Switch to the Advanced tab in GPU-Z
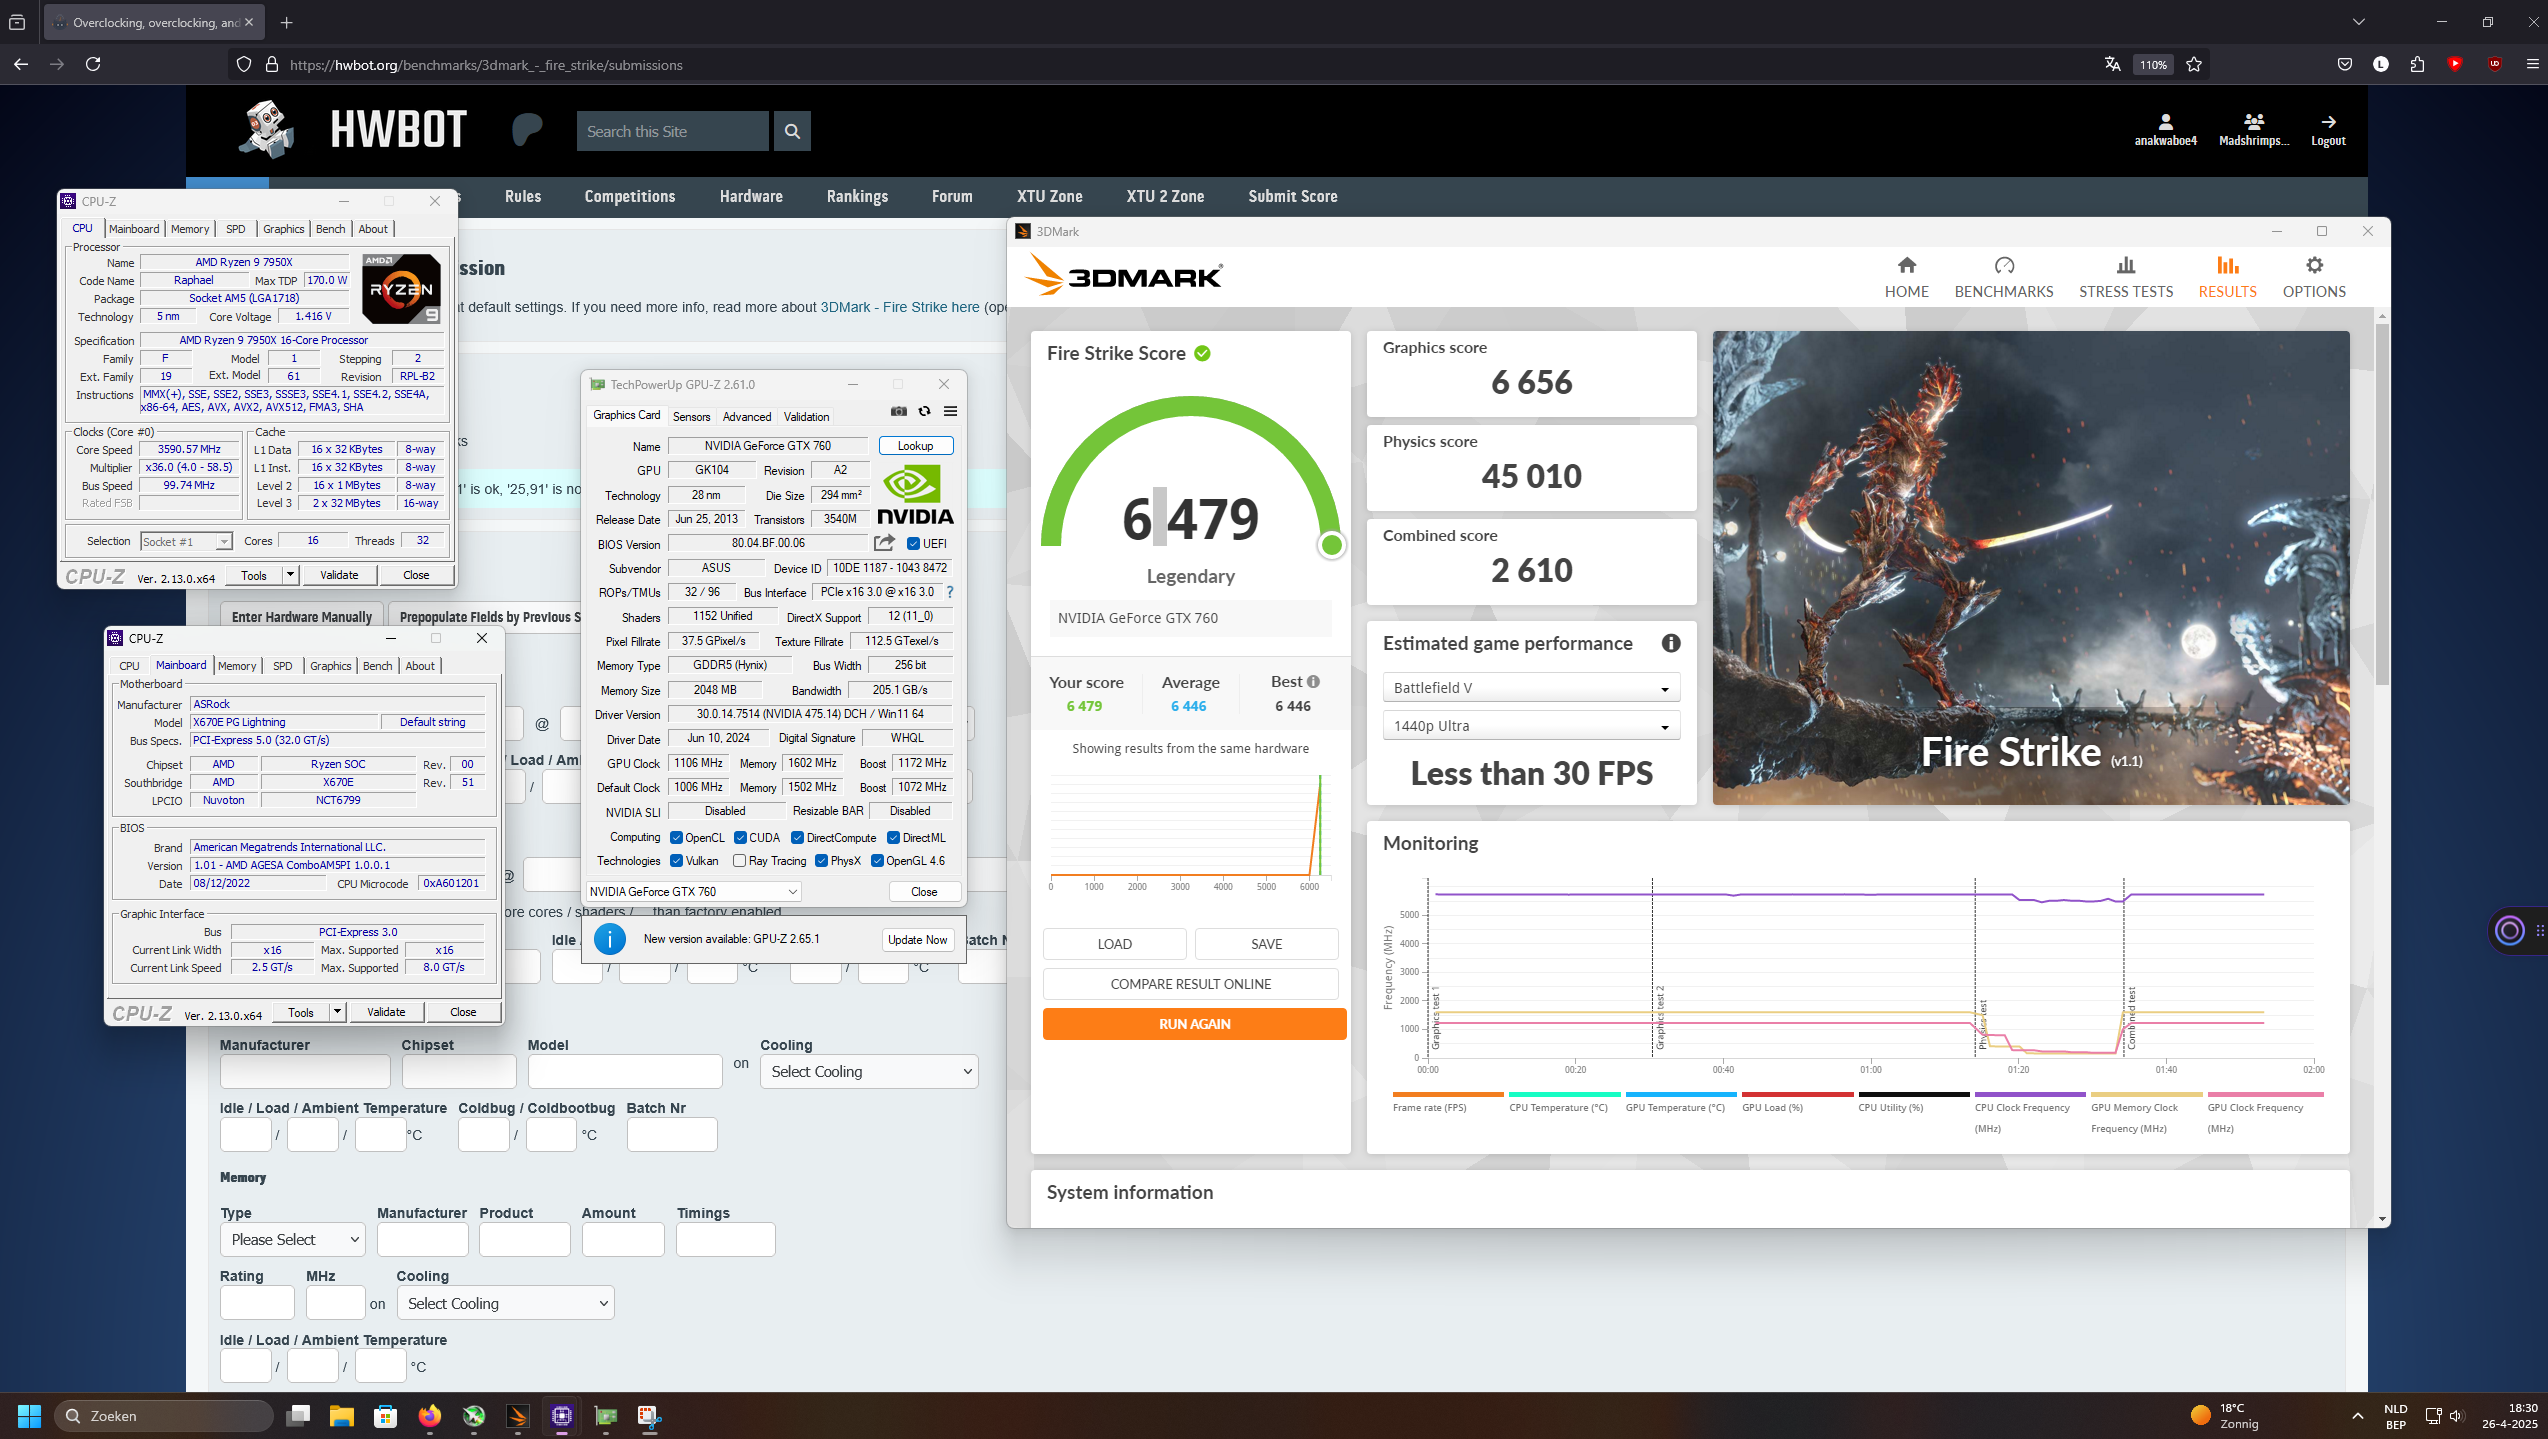 pyautogui.click(x=747, y=417)
